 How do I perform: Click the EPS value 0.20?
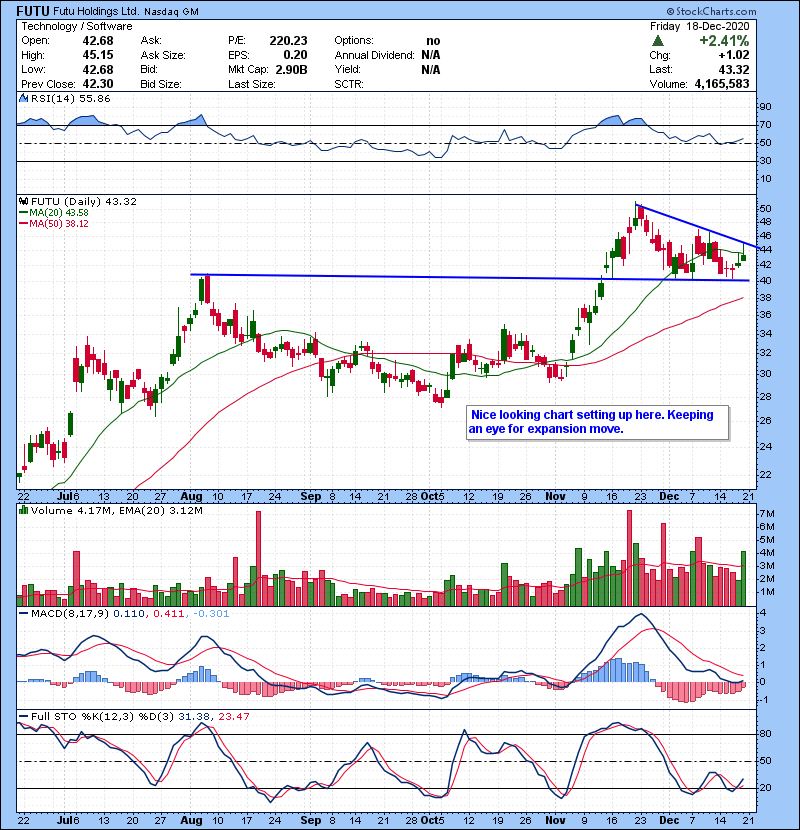(x=295, y=55)
